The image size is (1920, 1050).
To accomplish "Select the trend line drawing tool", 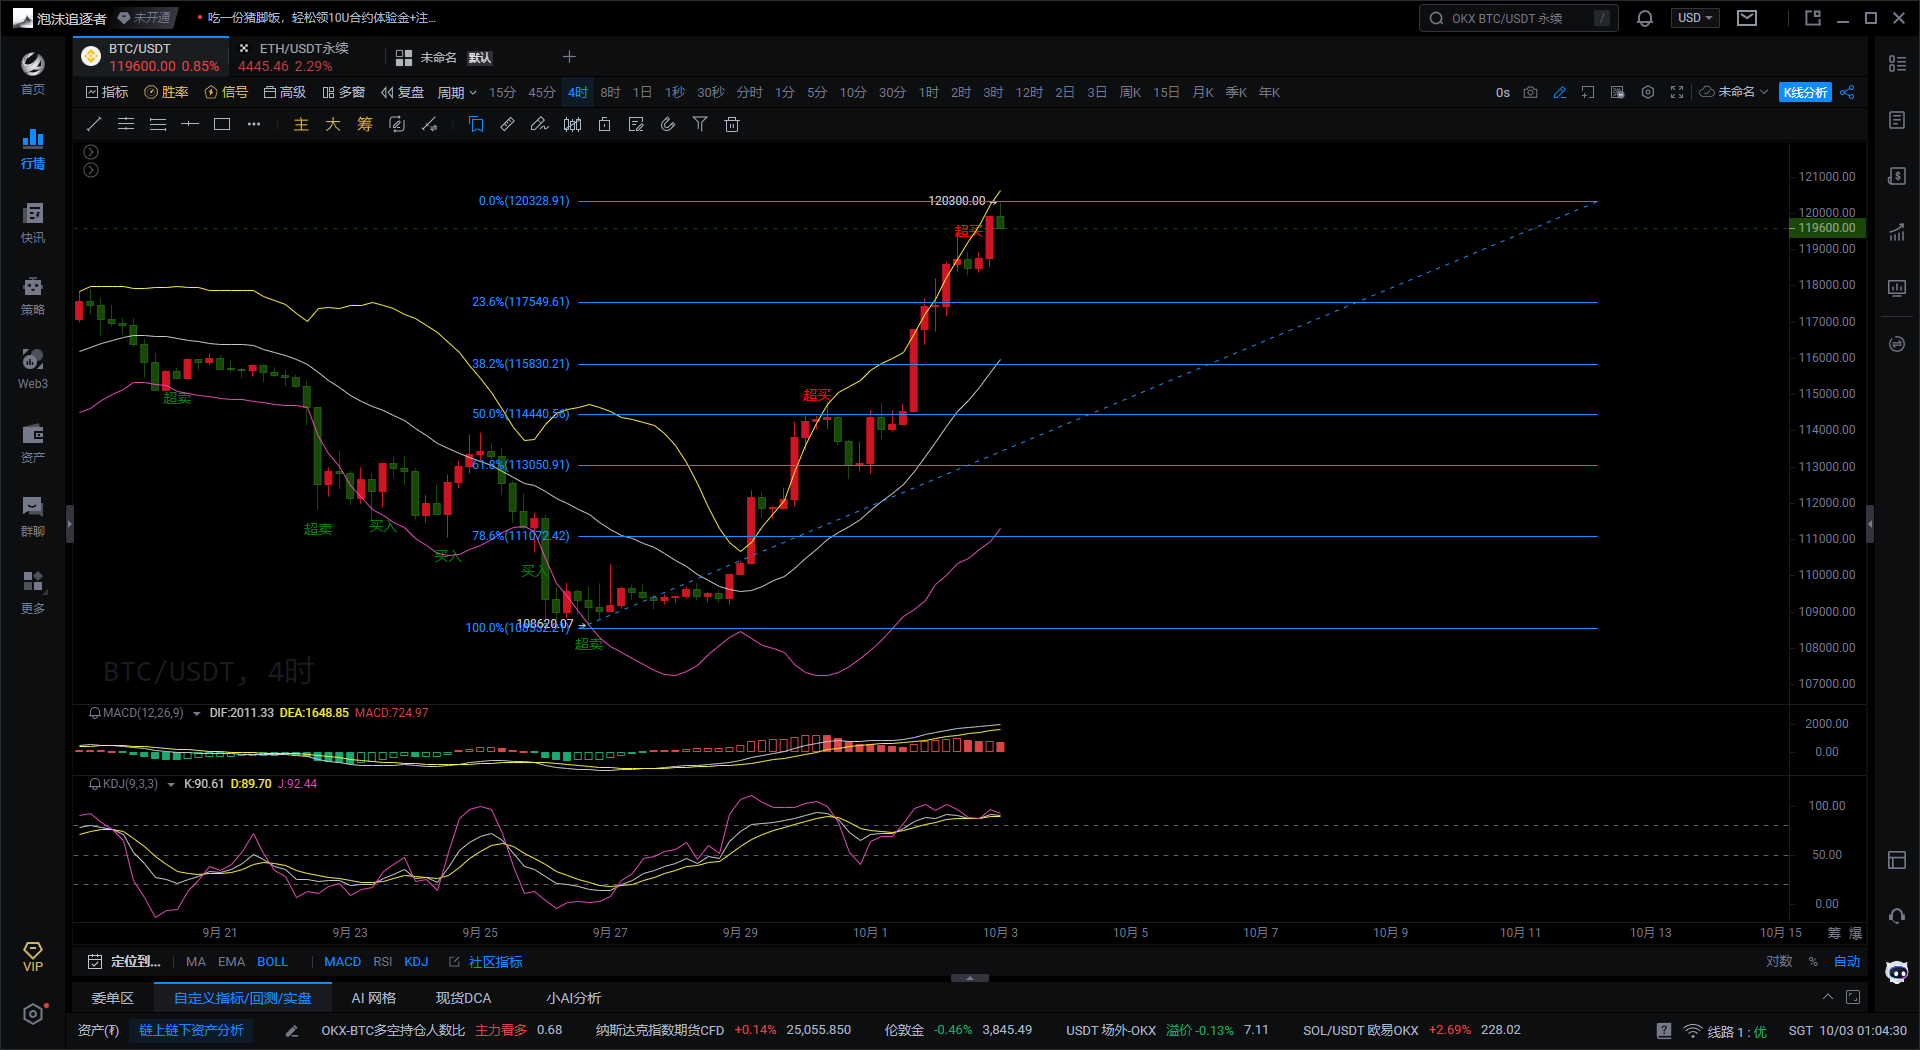I will tap(94, 124).
